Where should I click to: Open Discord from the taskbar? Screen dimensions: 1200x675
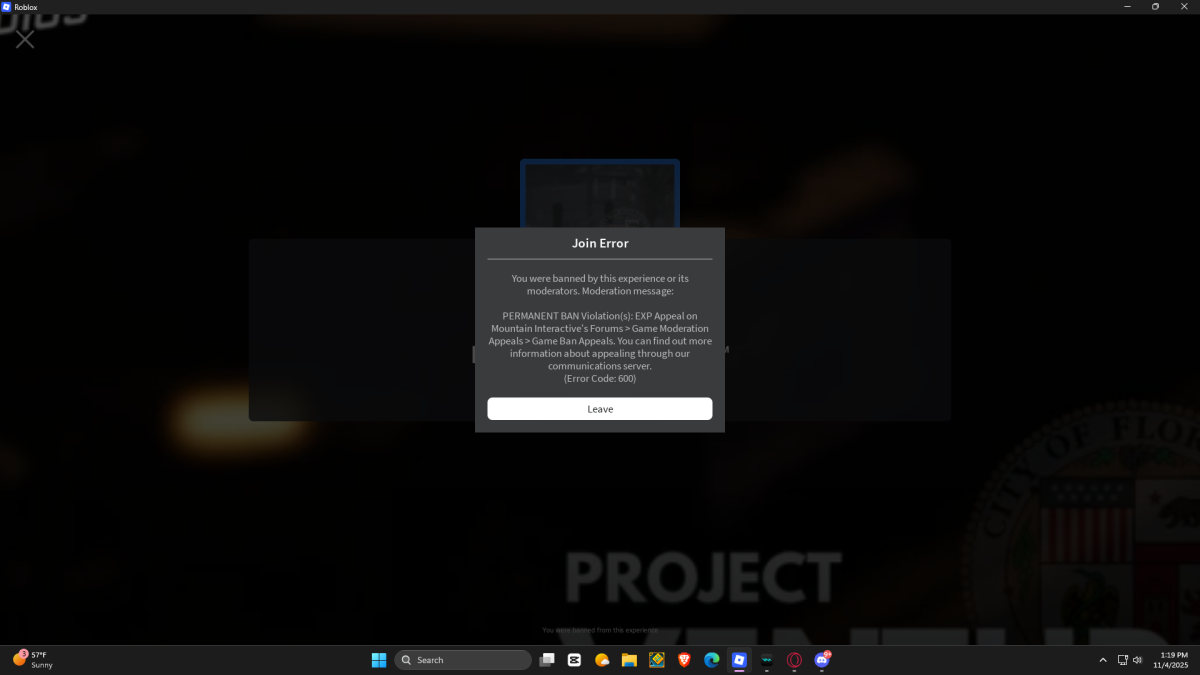(x=822, y=660)
